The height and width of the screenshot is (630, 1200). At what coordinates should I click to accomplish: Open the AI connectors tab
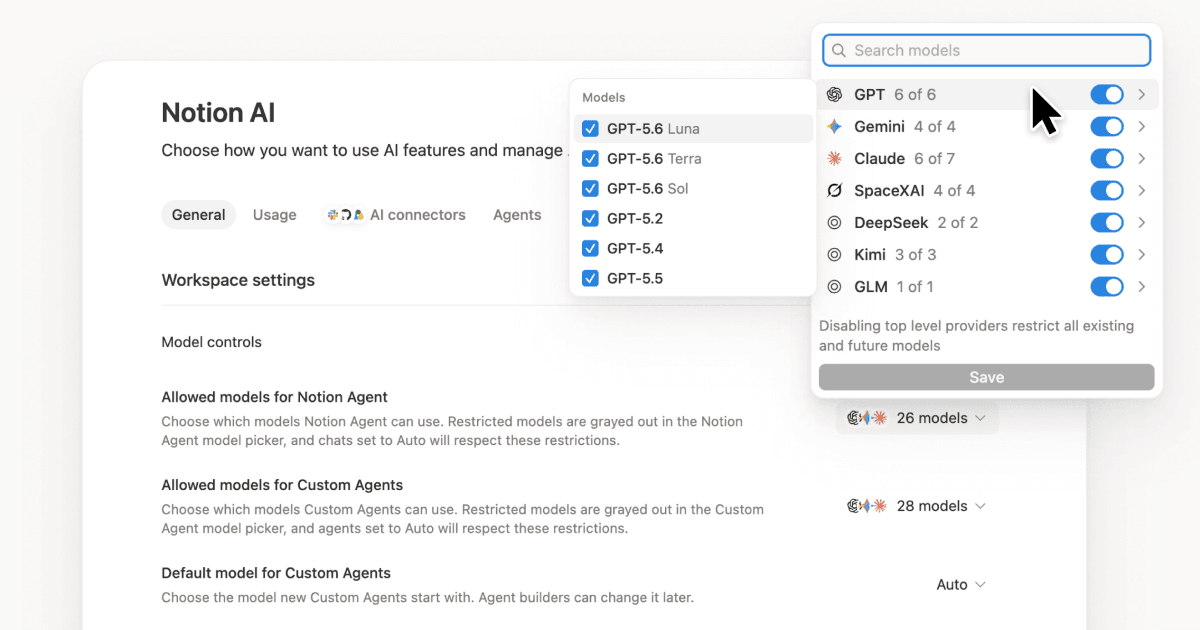[396, 215]
